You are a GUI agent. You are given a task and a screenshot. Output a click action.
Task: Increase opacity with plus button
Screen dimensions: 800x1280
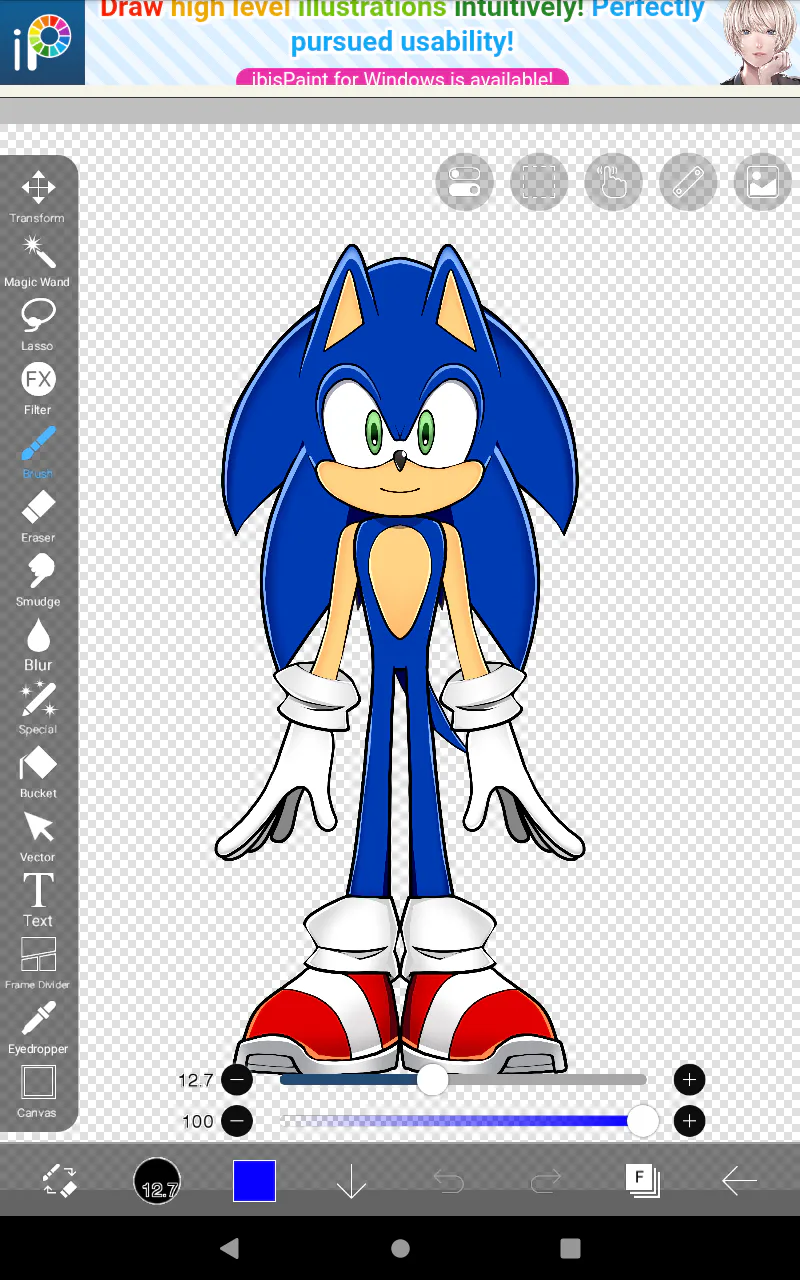(x=689, y=1121)
